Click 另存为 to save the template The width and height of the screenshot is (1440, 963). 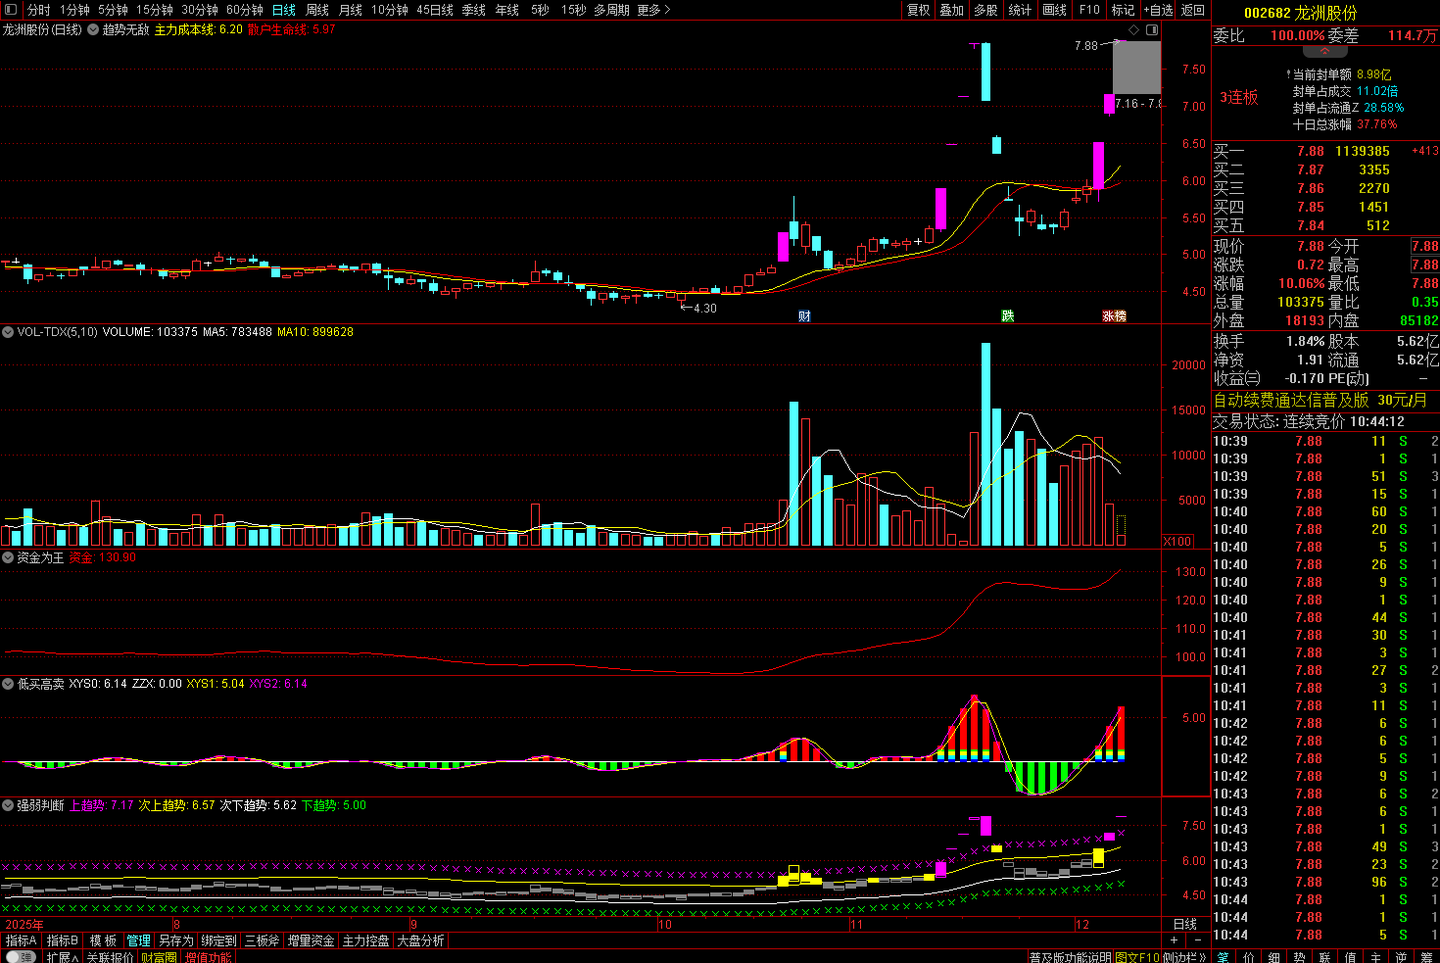click(x=176, y=941)
